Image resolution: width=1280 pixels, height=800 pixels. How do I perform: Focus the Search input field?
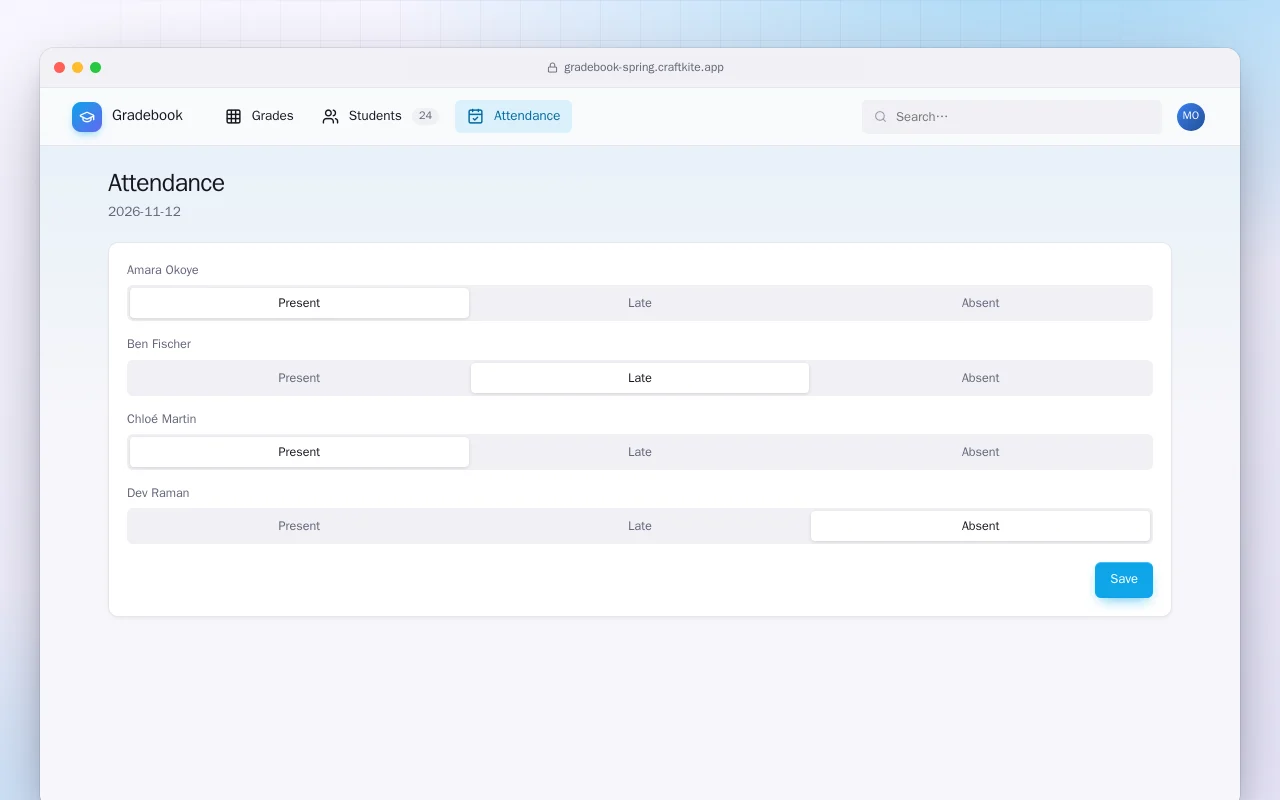click(x=1012, y=117)
